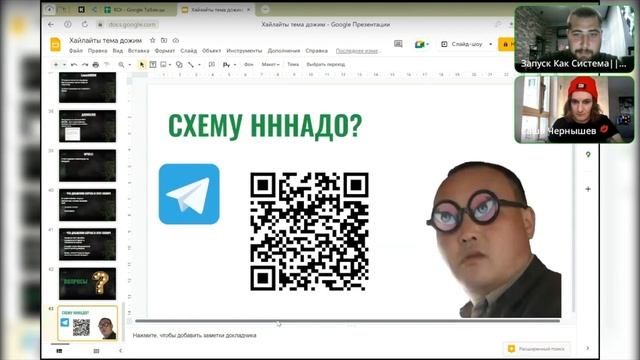Select the ВОПРОСЫ slide 42 thumbnail
This screenshot has width=640, height=360.
(x=87, y=284)
